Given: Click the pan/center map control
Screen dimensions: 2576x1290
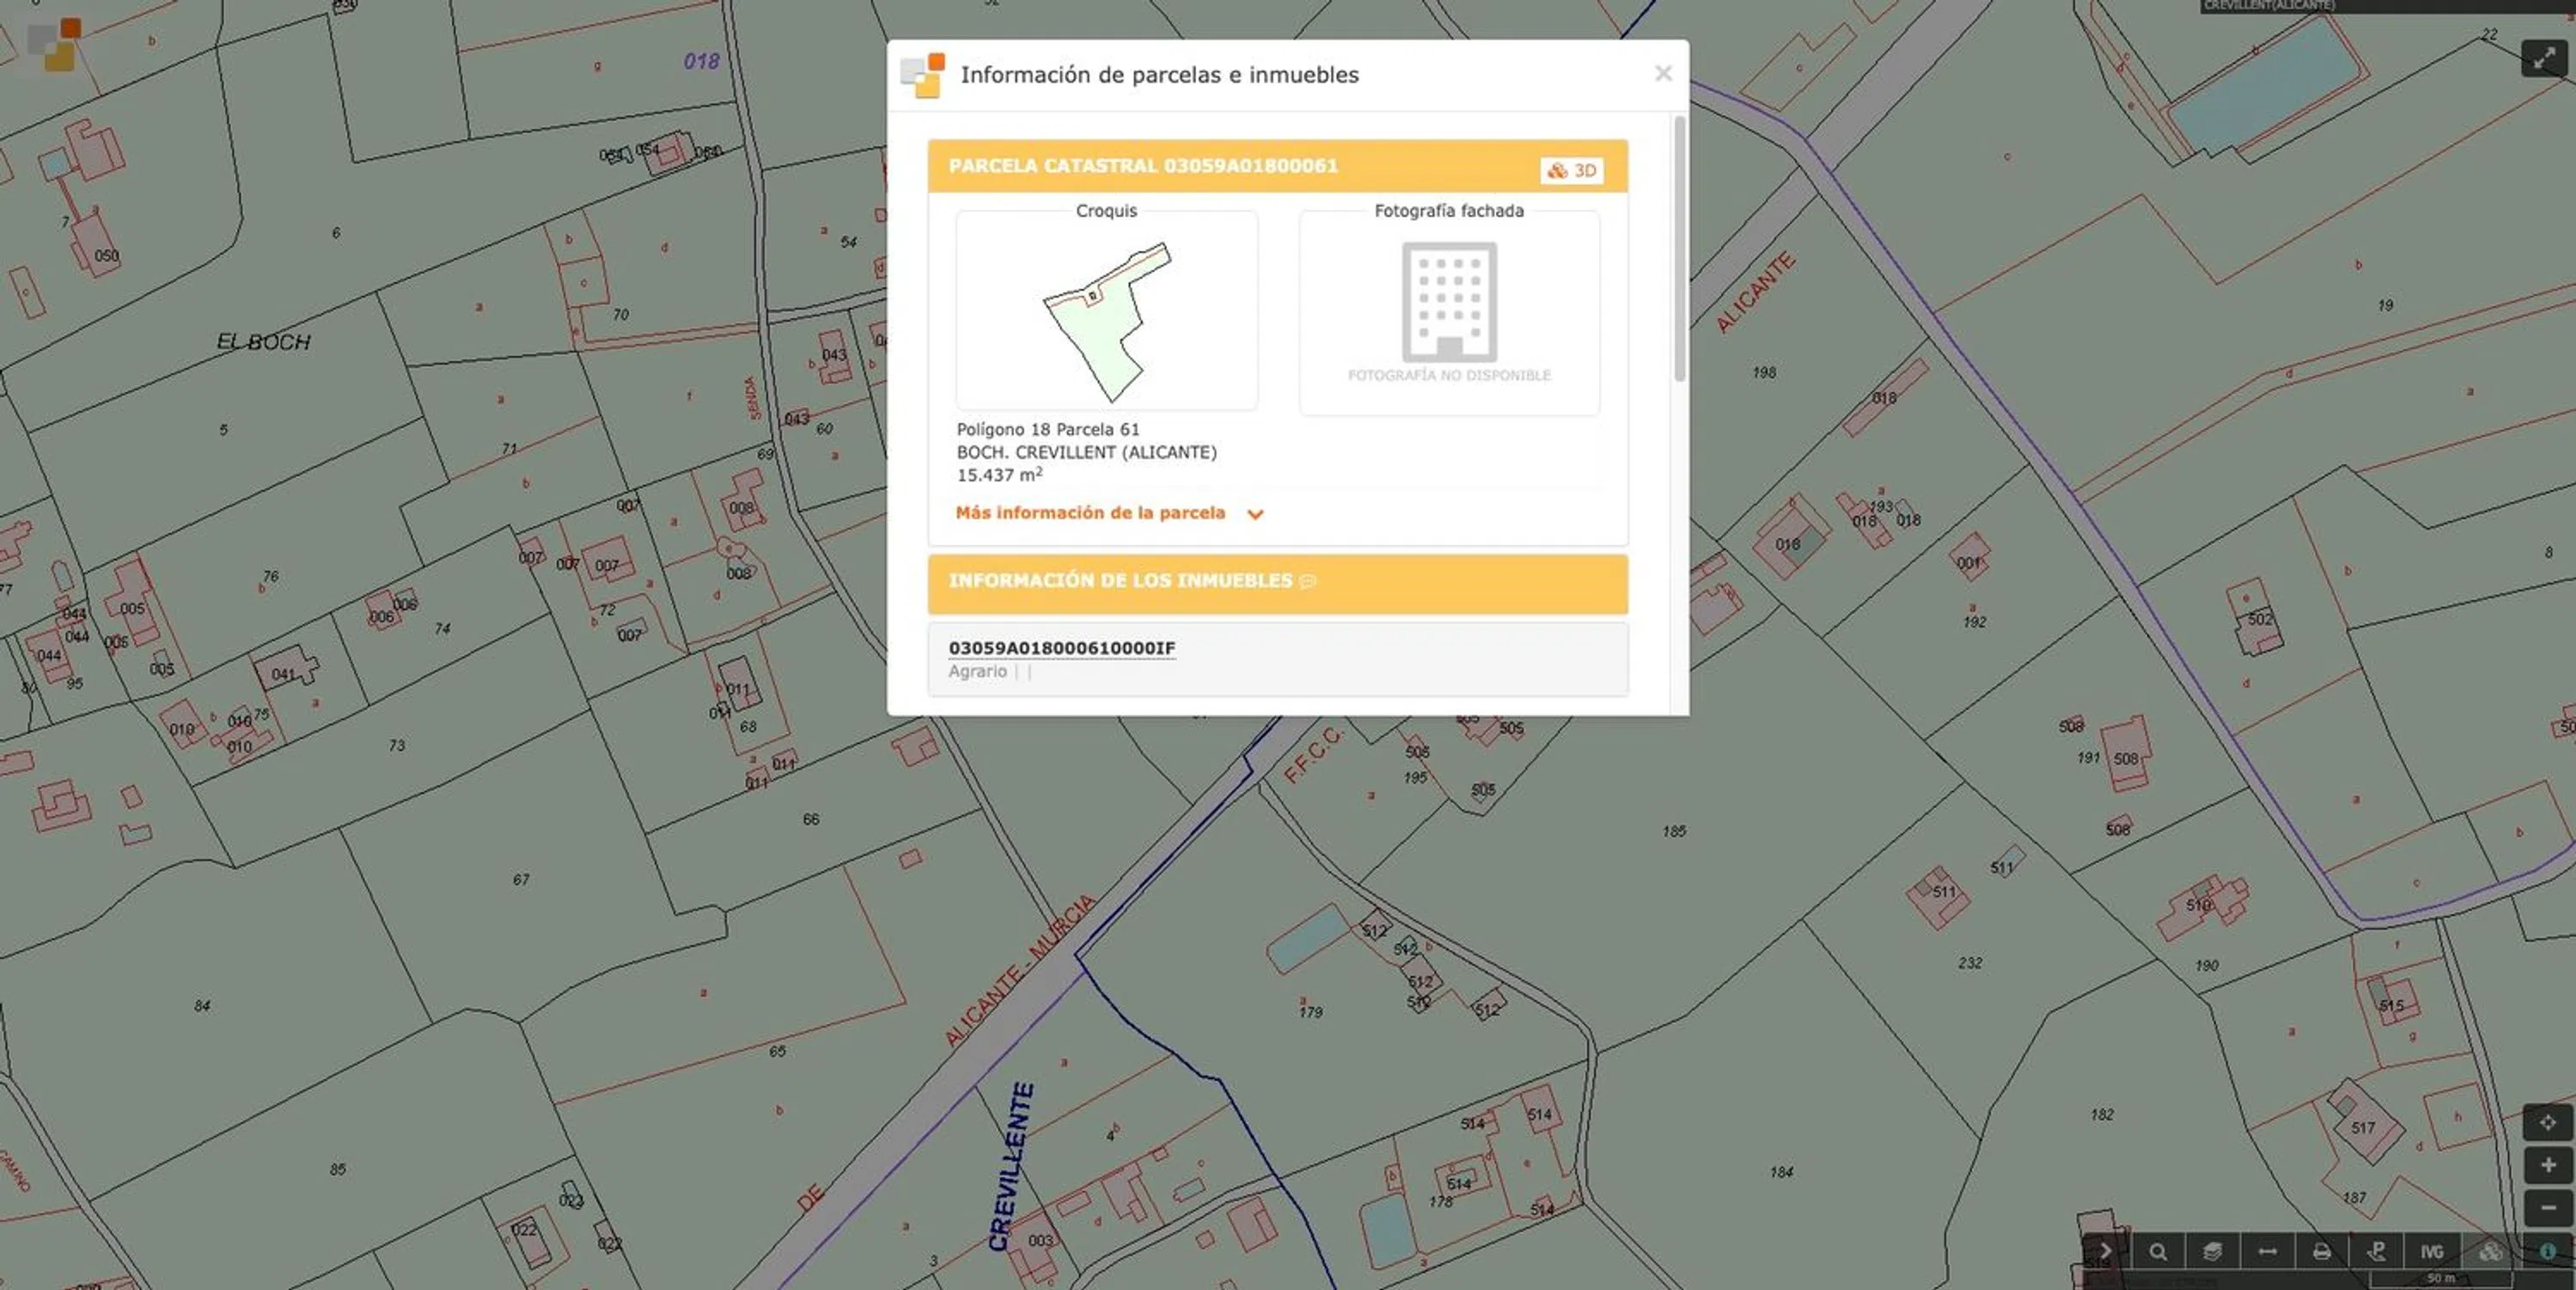Looking at the screenshot, I should click(x=2547, y=1122).
